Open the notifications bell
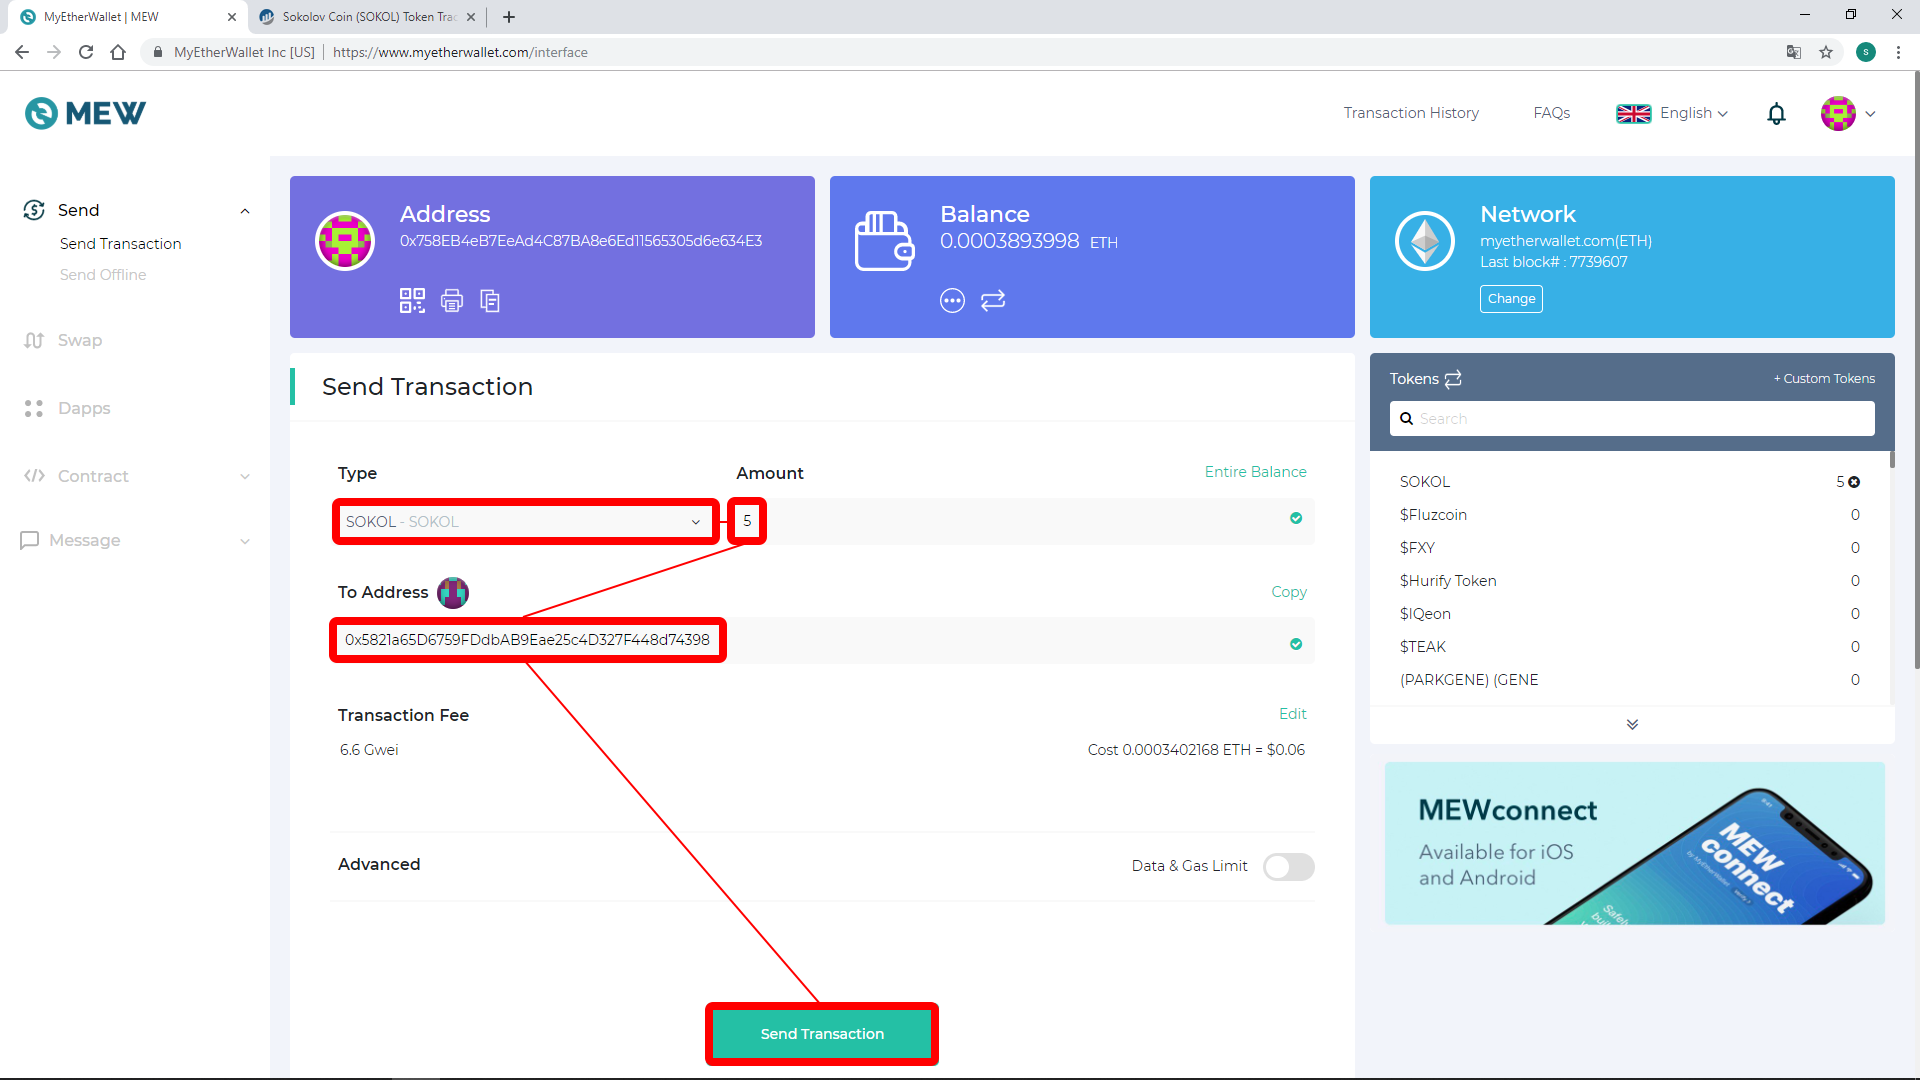1920x1080 pixels. pyautogui.click(x=1776, y=114)
